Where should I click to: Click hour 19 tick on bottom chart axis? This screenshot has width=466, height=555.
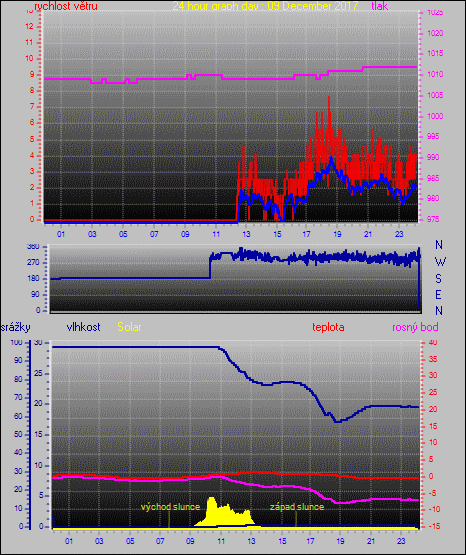340,541
